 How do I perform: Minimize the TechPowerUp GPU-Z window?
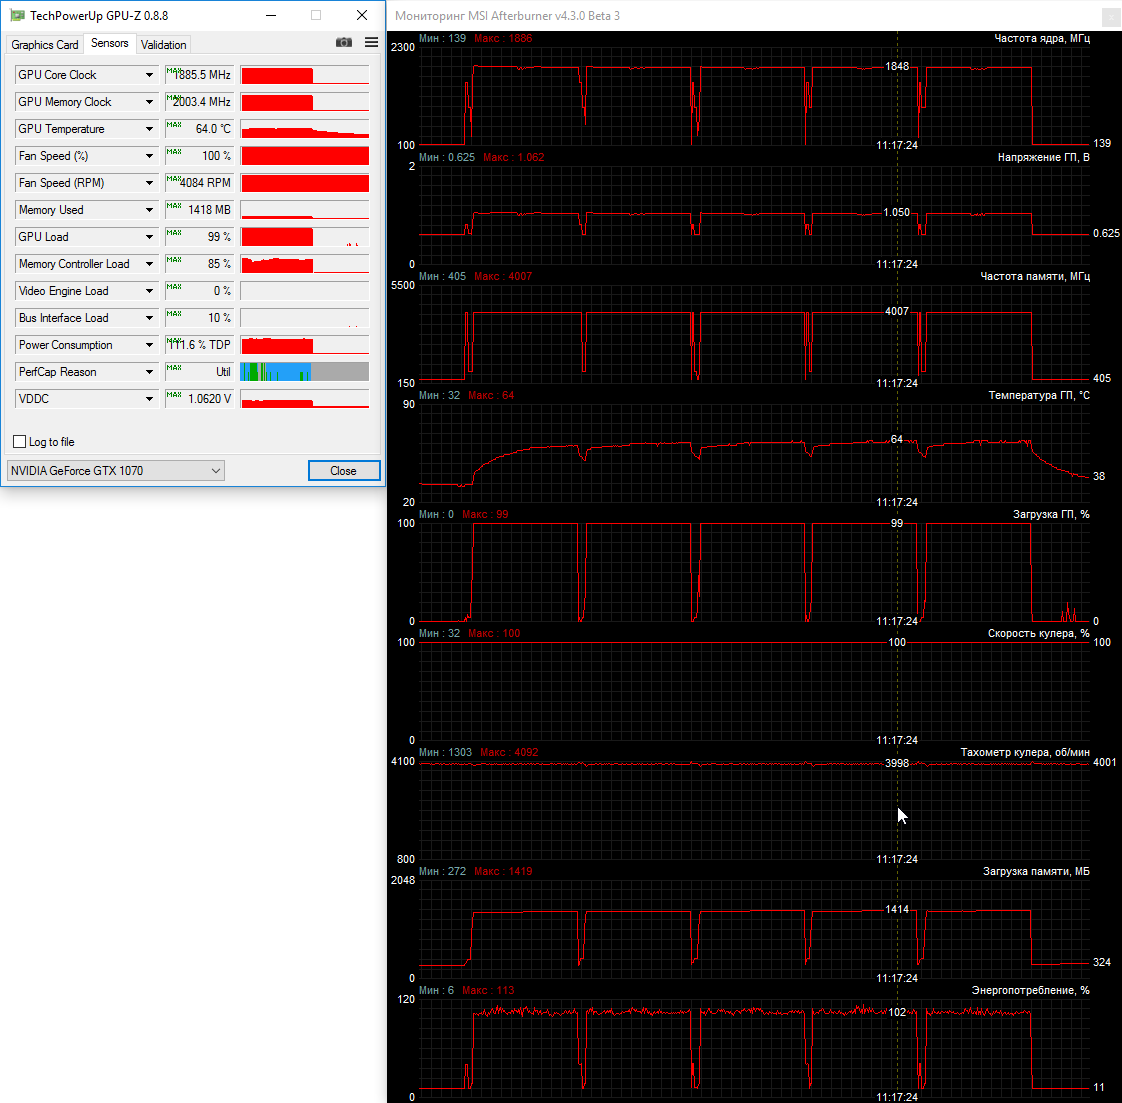coord(272,15)
